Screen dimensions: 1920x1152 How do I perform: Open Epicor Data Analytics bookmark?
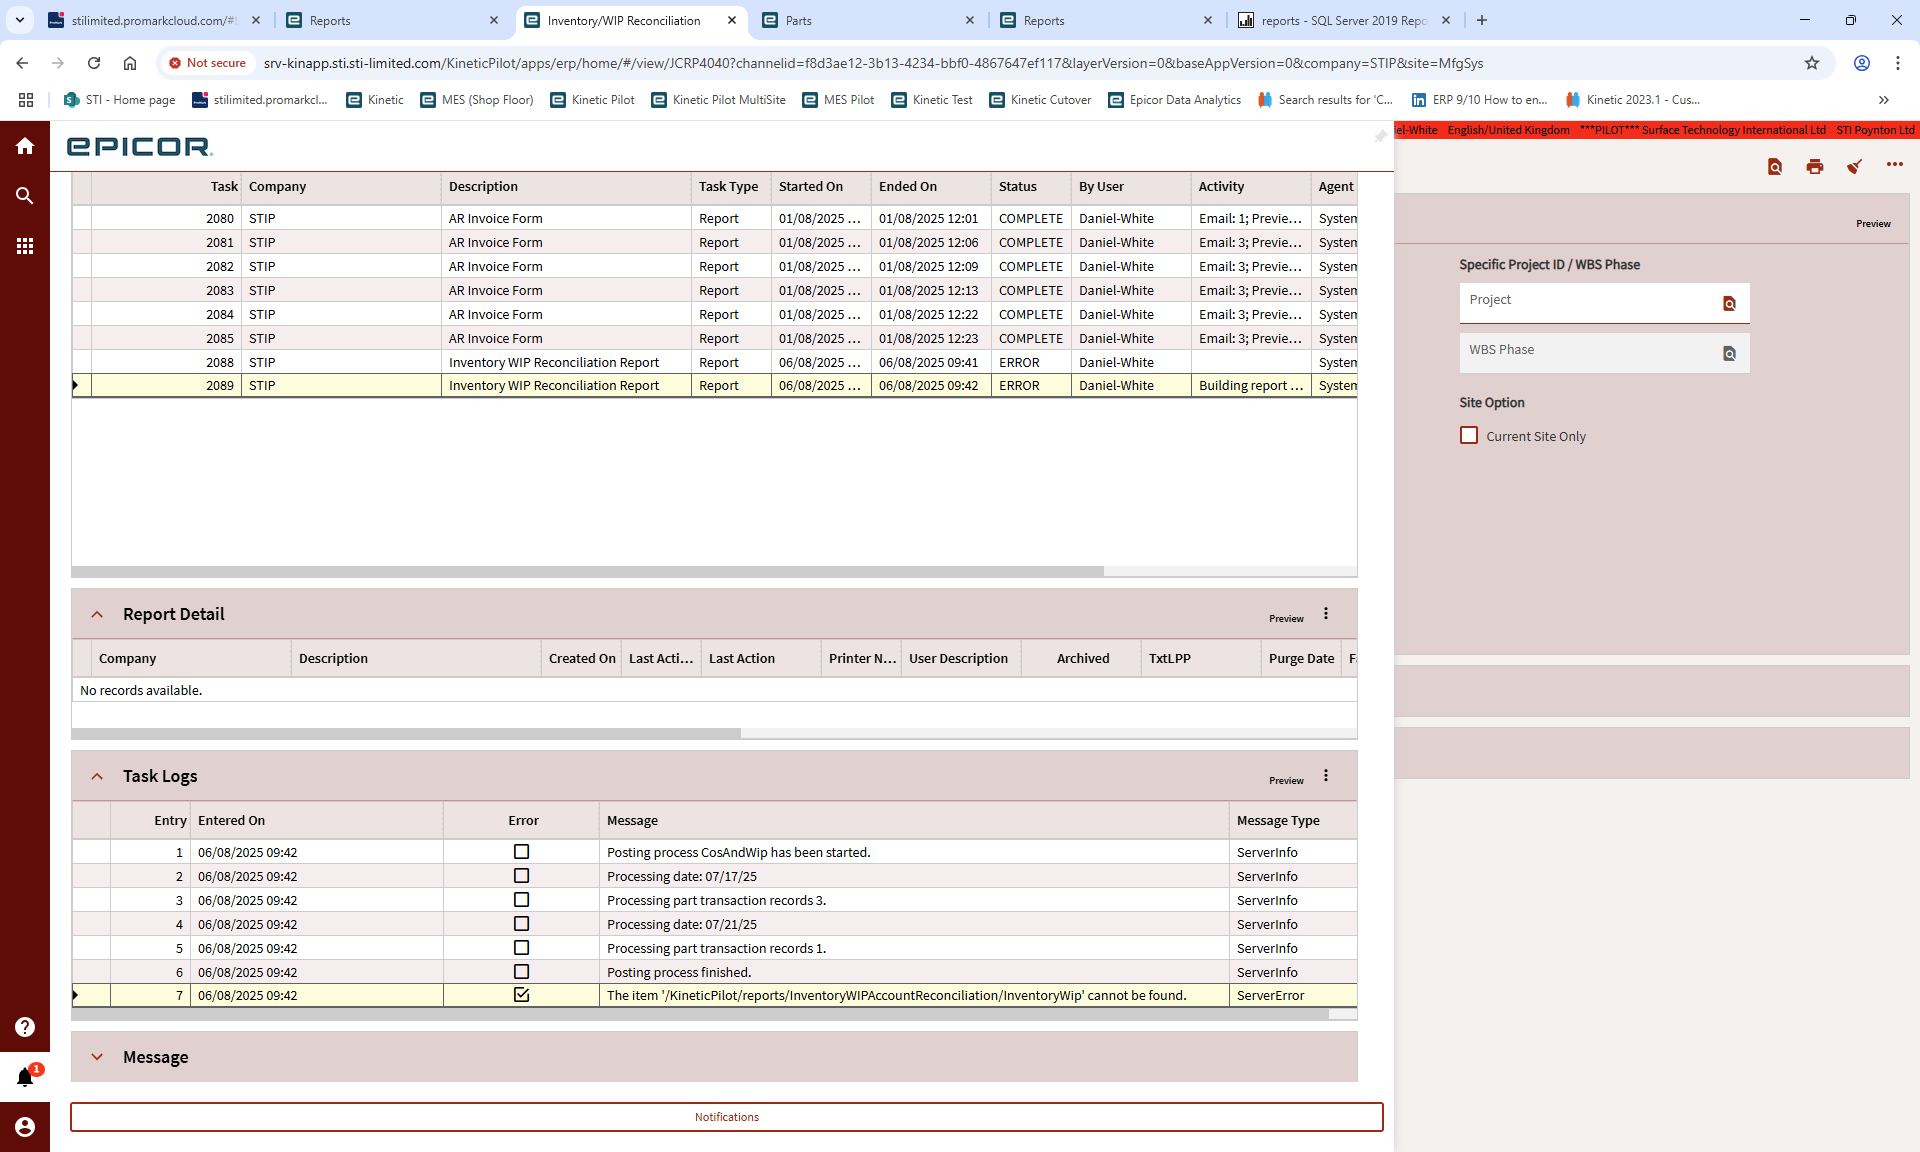pyautogui.click(x=1174, y=100)
